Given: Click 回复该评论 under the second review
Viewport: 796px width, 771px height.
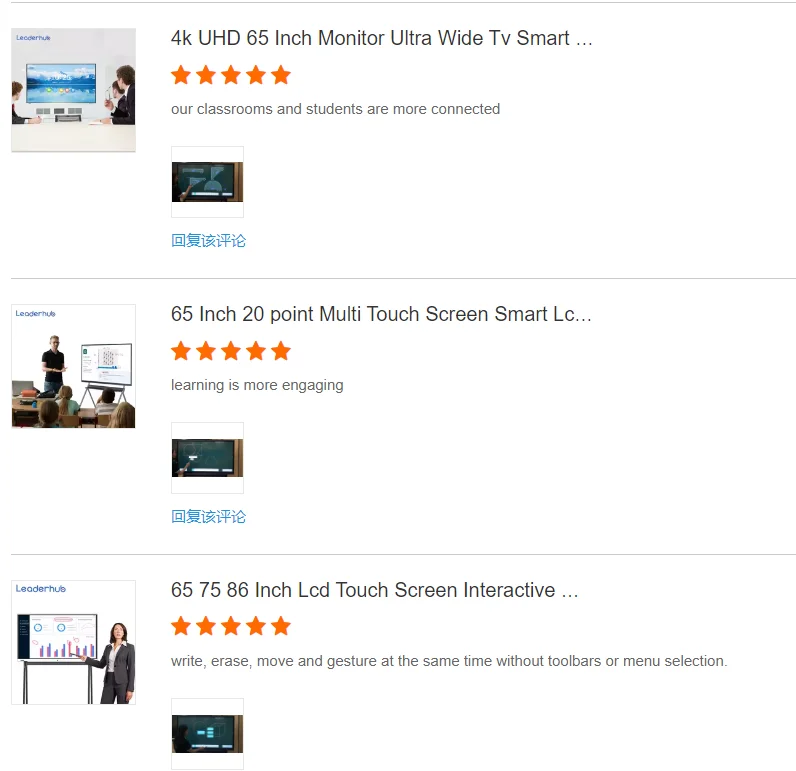Looking at the screenshot, I should [208, 517].
